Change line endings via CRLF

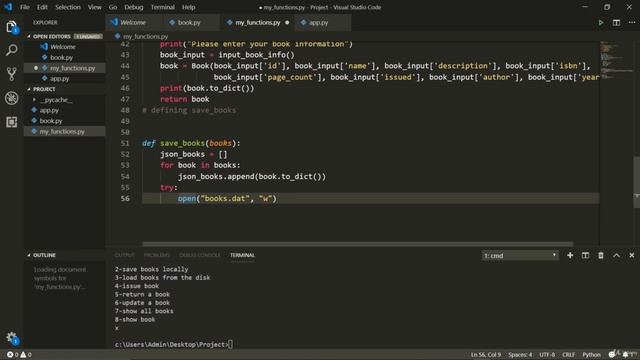point(569,355)
